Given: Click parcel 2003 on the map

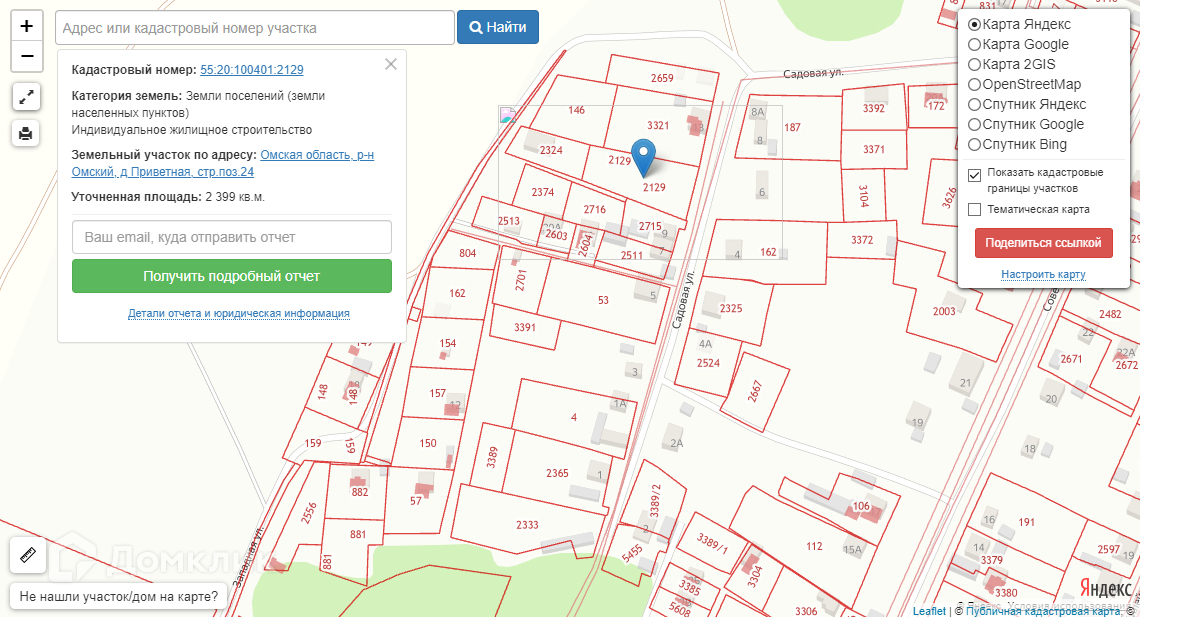Looking at the screenshot, I should coord(944,311).
